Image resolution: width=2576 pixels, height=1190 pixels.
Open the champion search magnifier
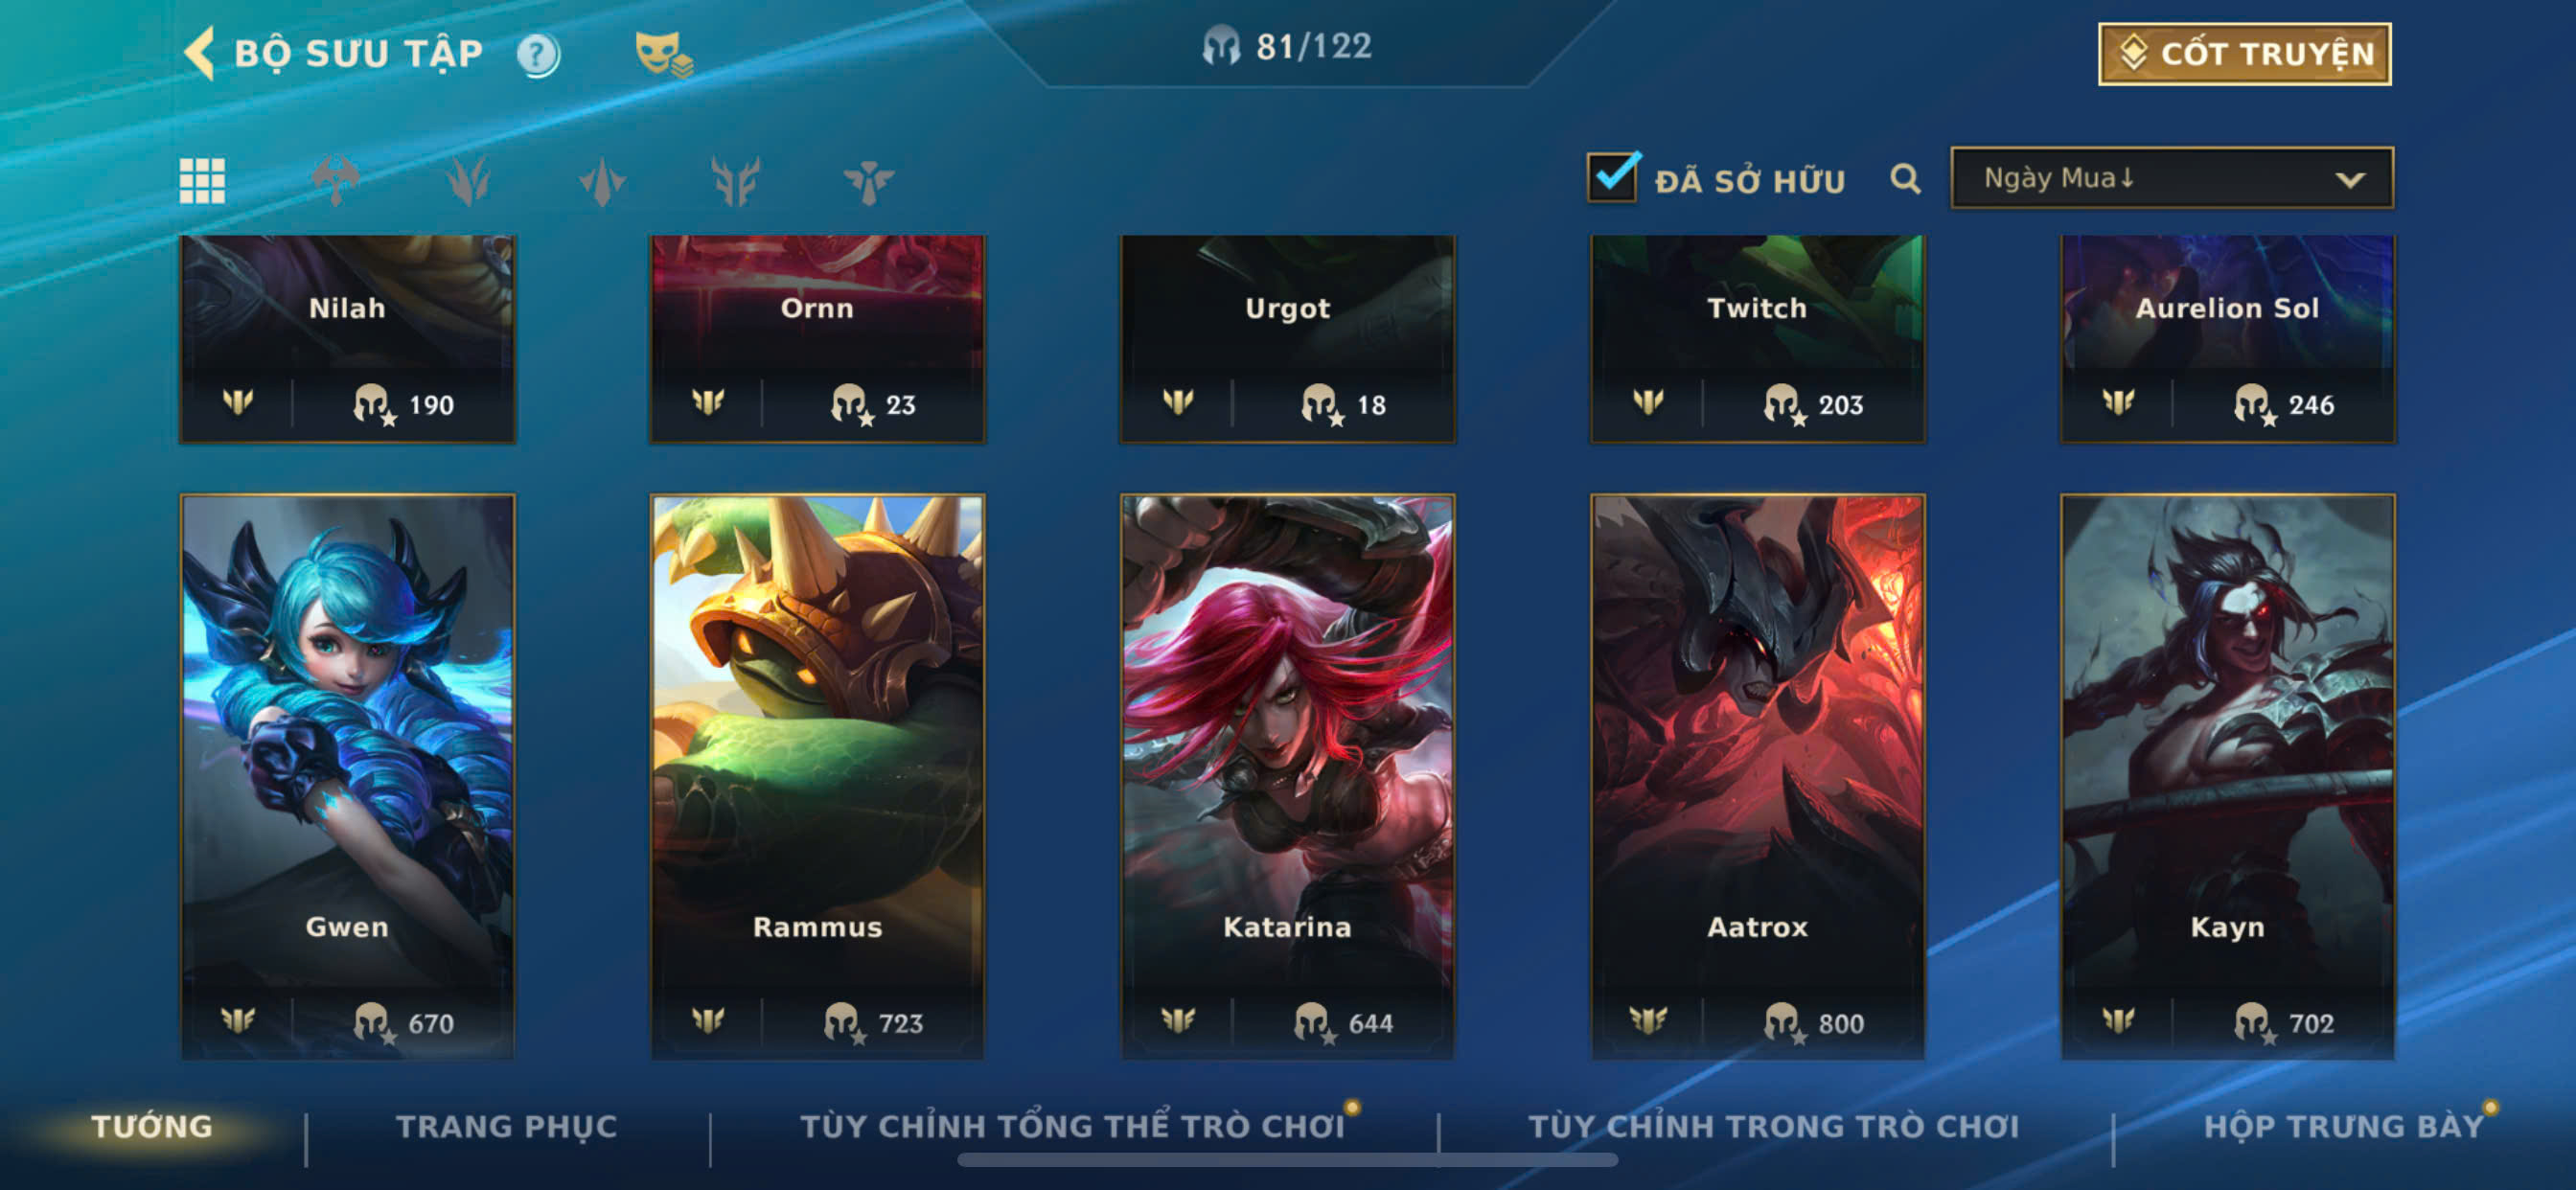[x=1905, y=179]
